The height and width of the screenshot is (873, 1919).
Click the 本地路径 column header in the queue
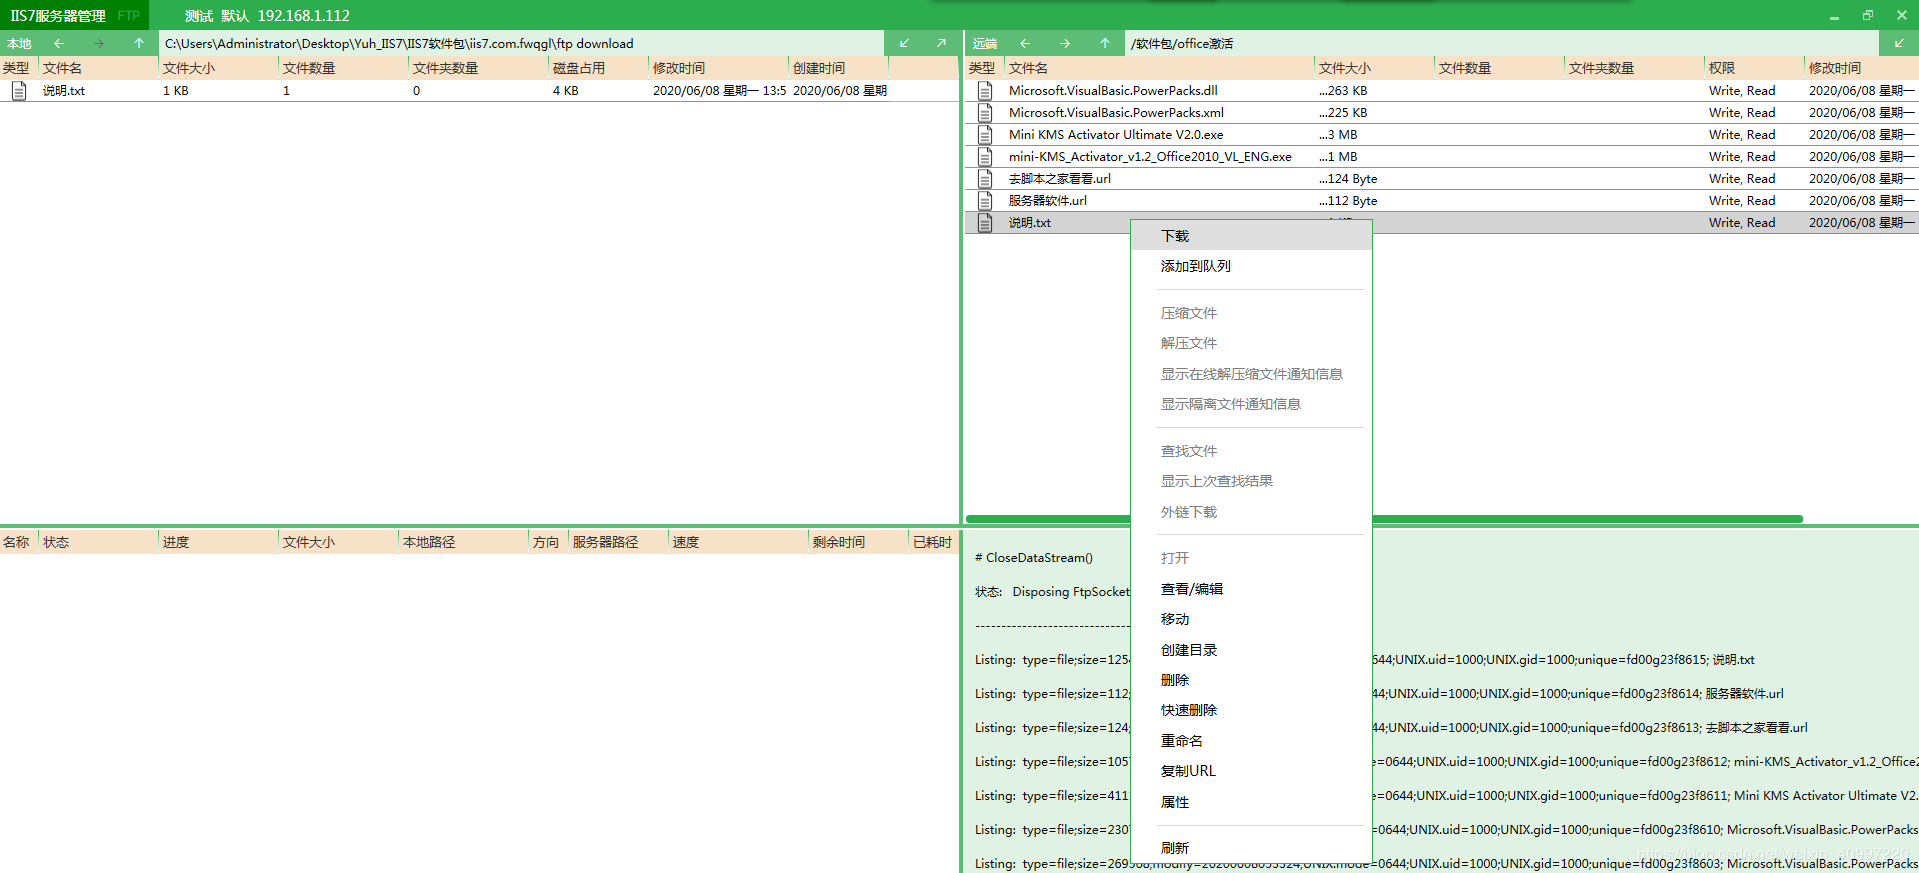463,542
